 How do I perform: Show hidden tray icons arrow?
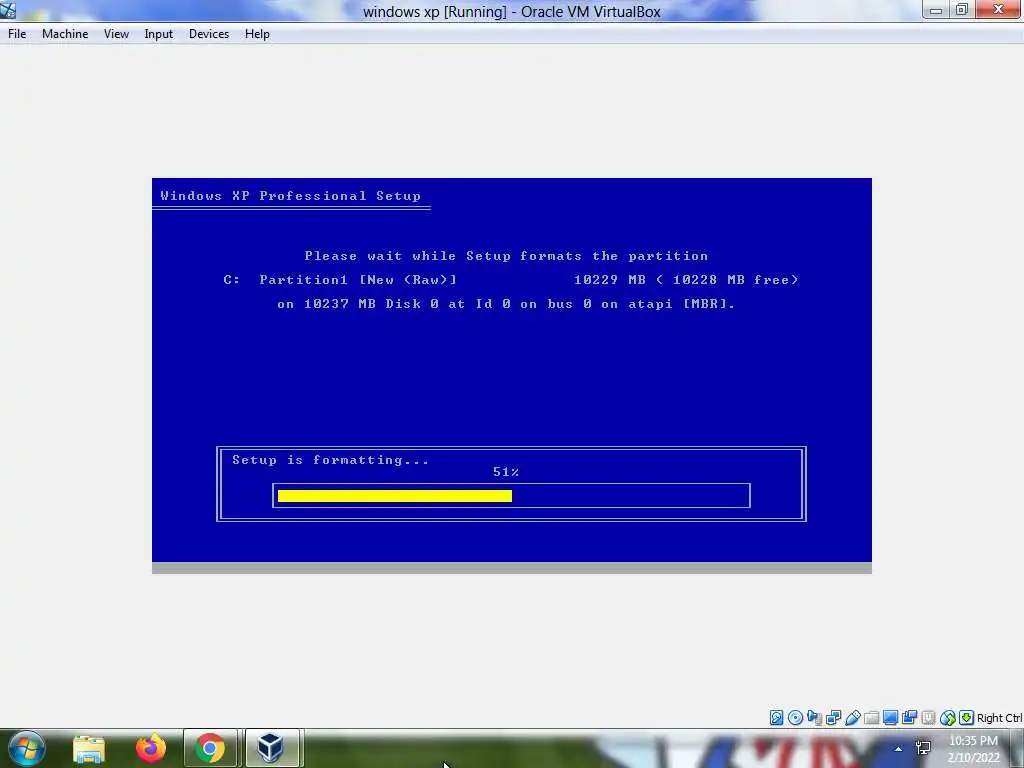(899, 749)
